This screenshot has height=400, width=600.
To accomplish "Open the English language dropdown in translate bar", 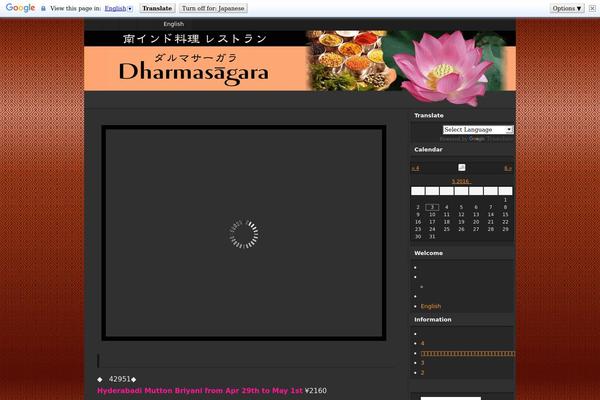I will click(119, 8).
